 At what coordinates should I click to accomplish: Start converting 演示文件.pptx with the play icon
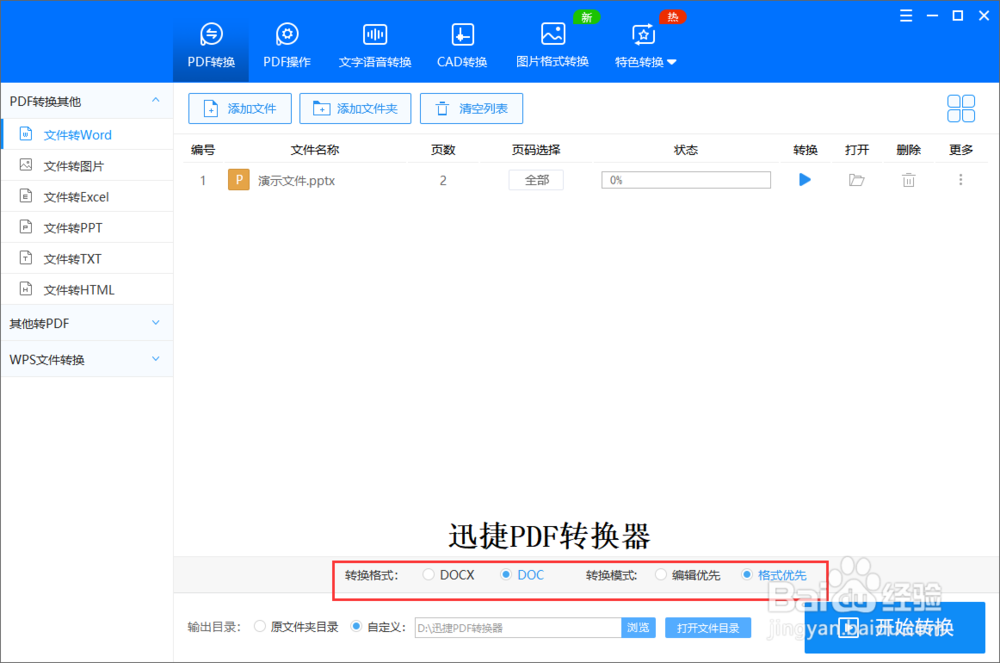click(x=805, y=180)
